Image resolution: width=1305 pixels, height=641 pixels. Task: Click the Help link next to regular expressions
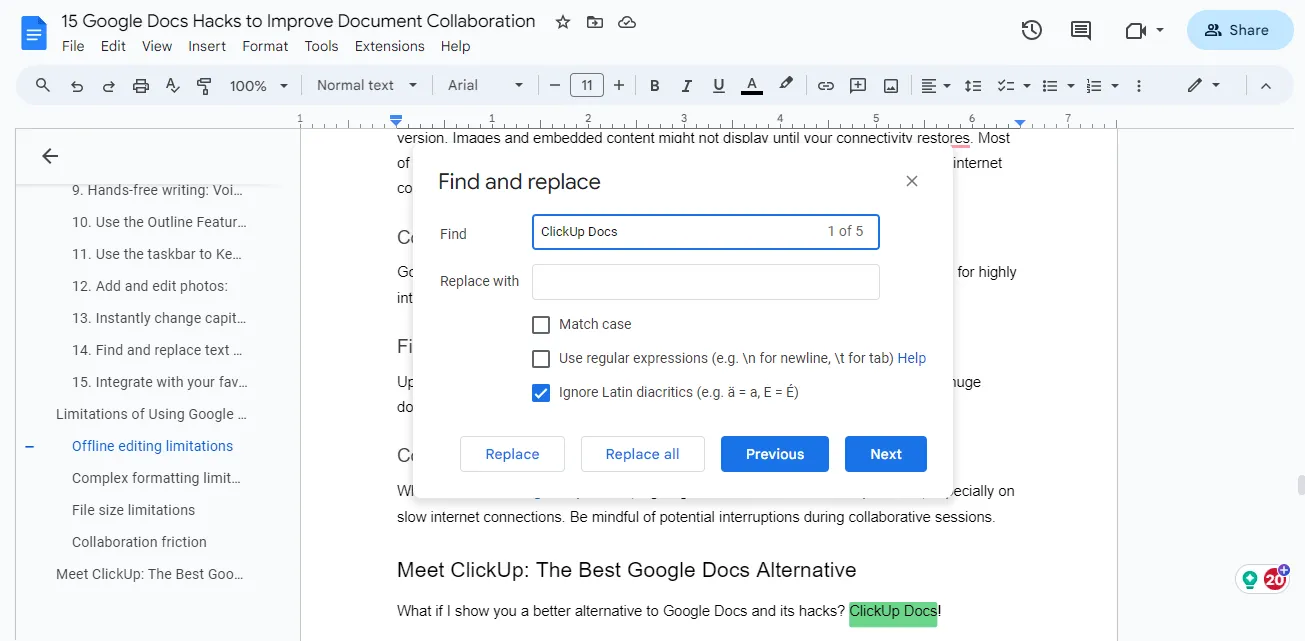click(911, 358)
